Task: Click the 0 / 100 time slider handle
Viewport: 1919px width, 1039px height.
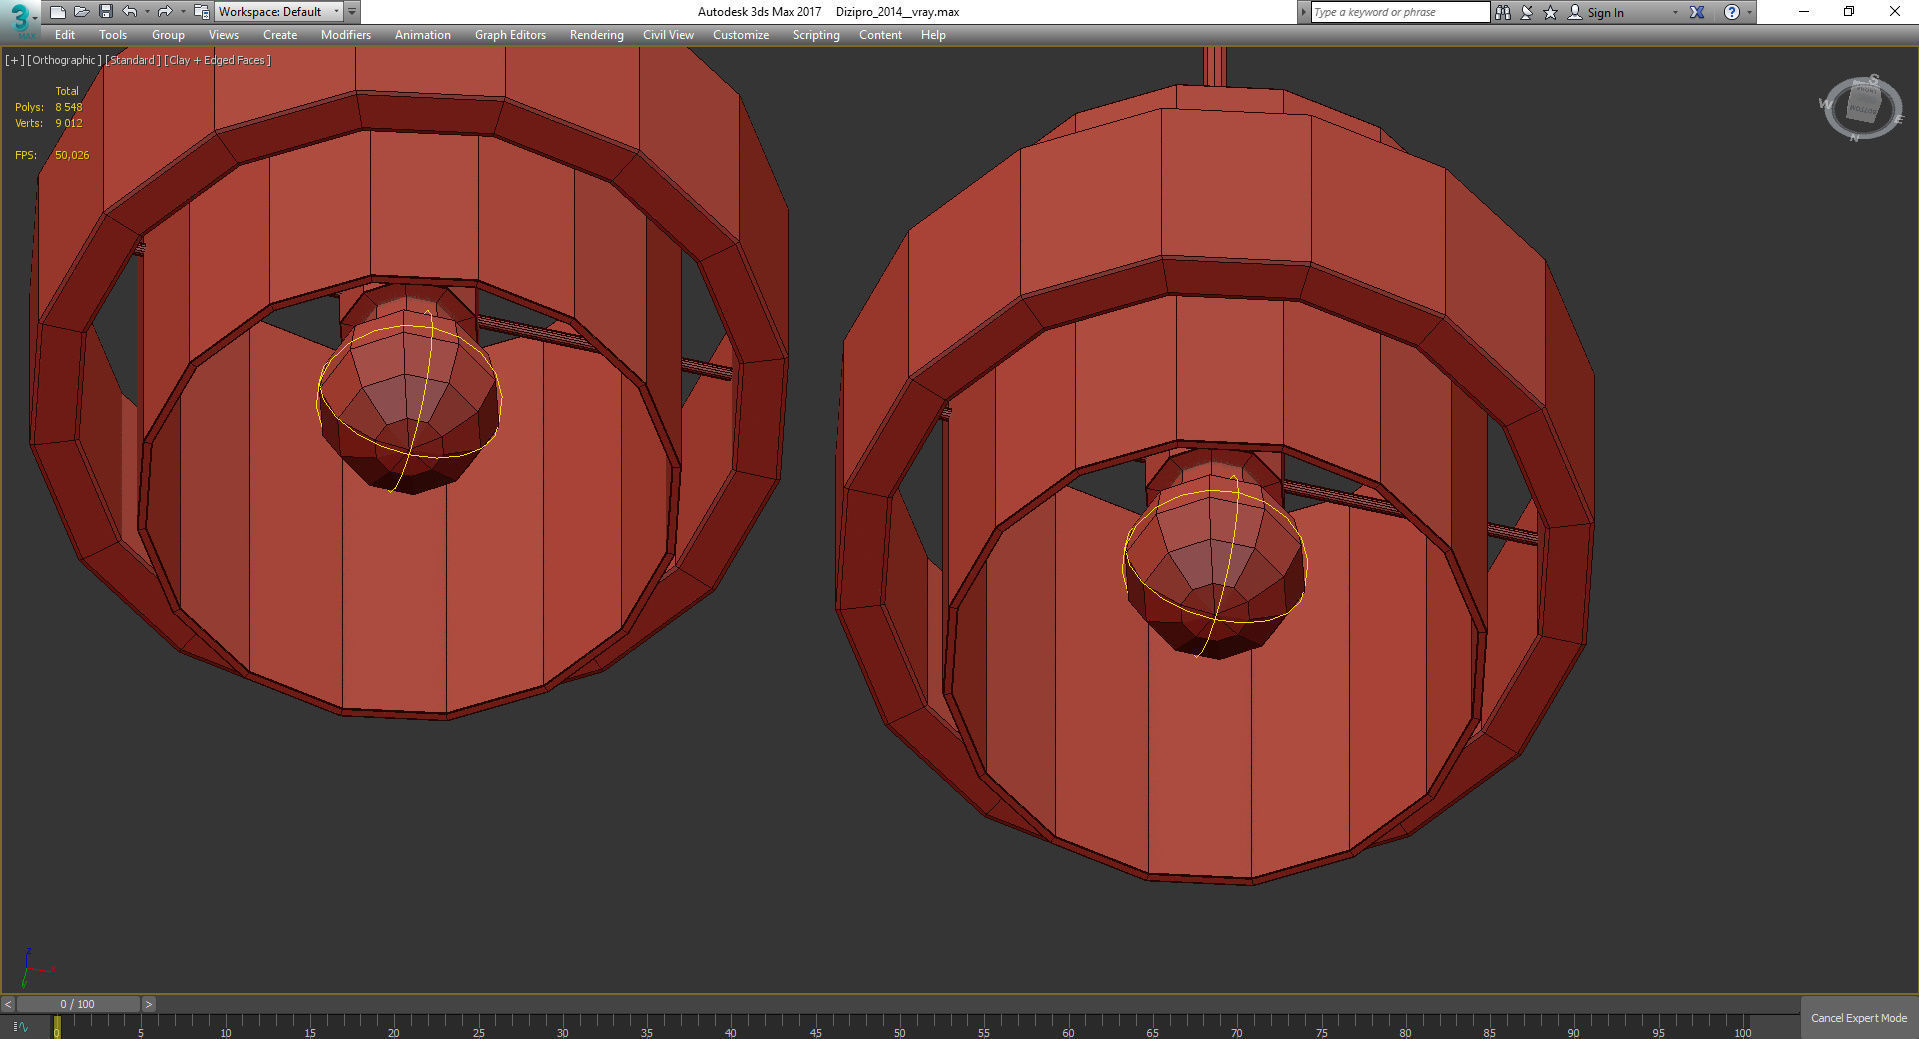Action: tap(78, 1004)
